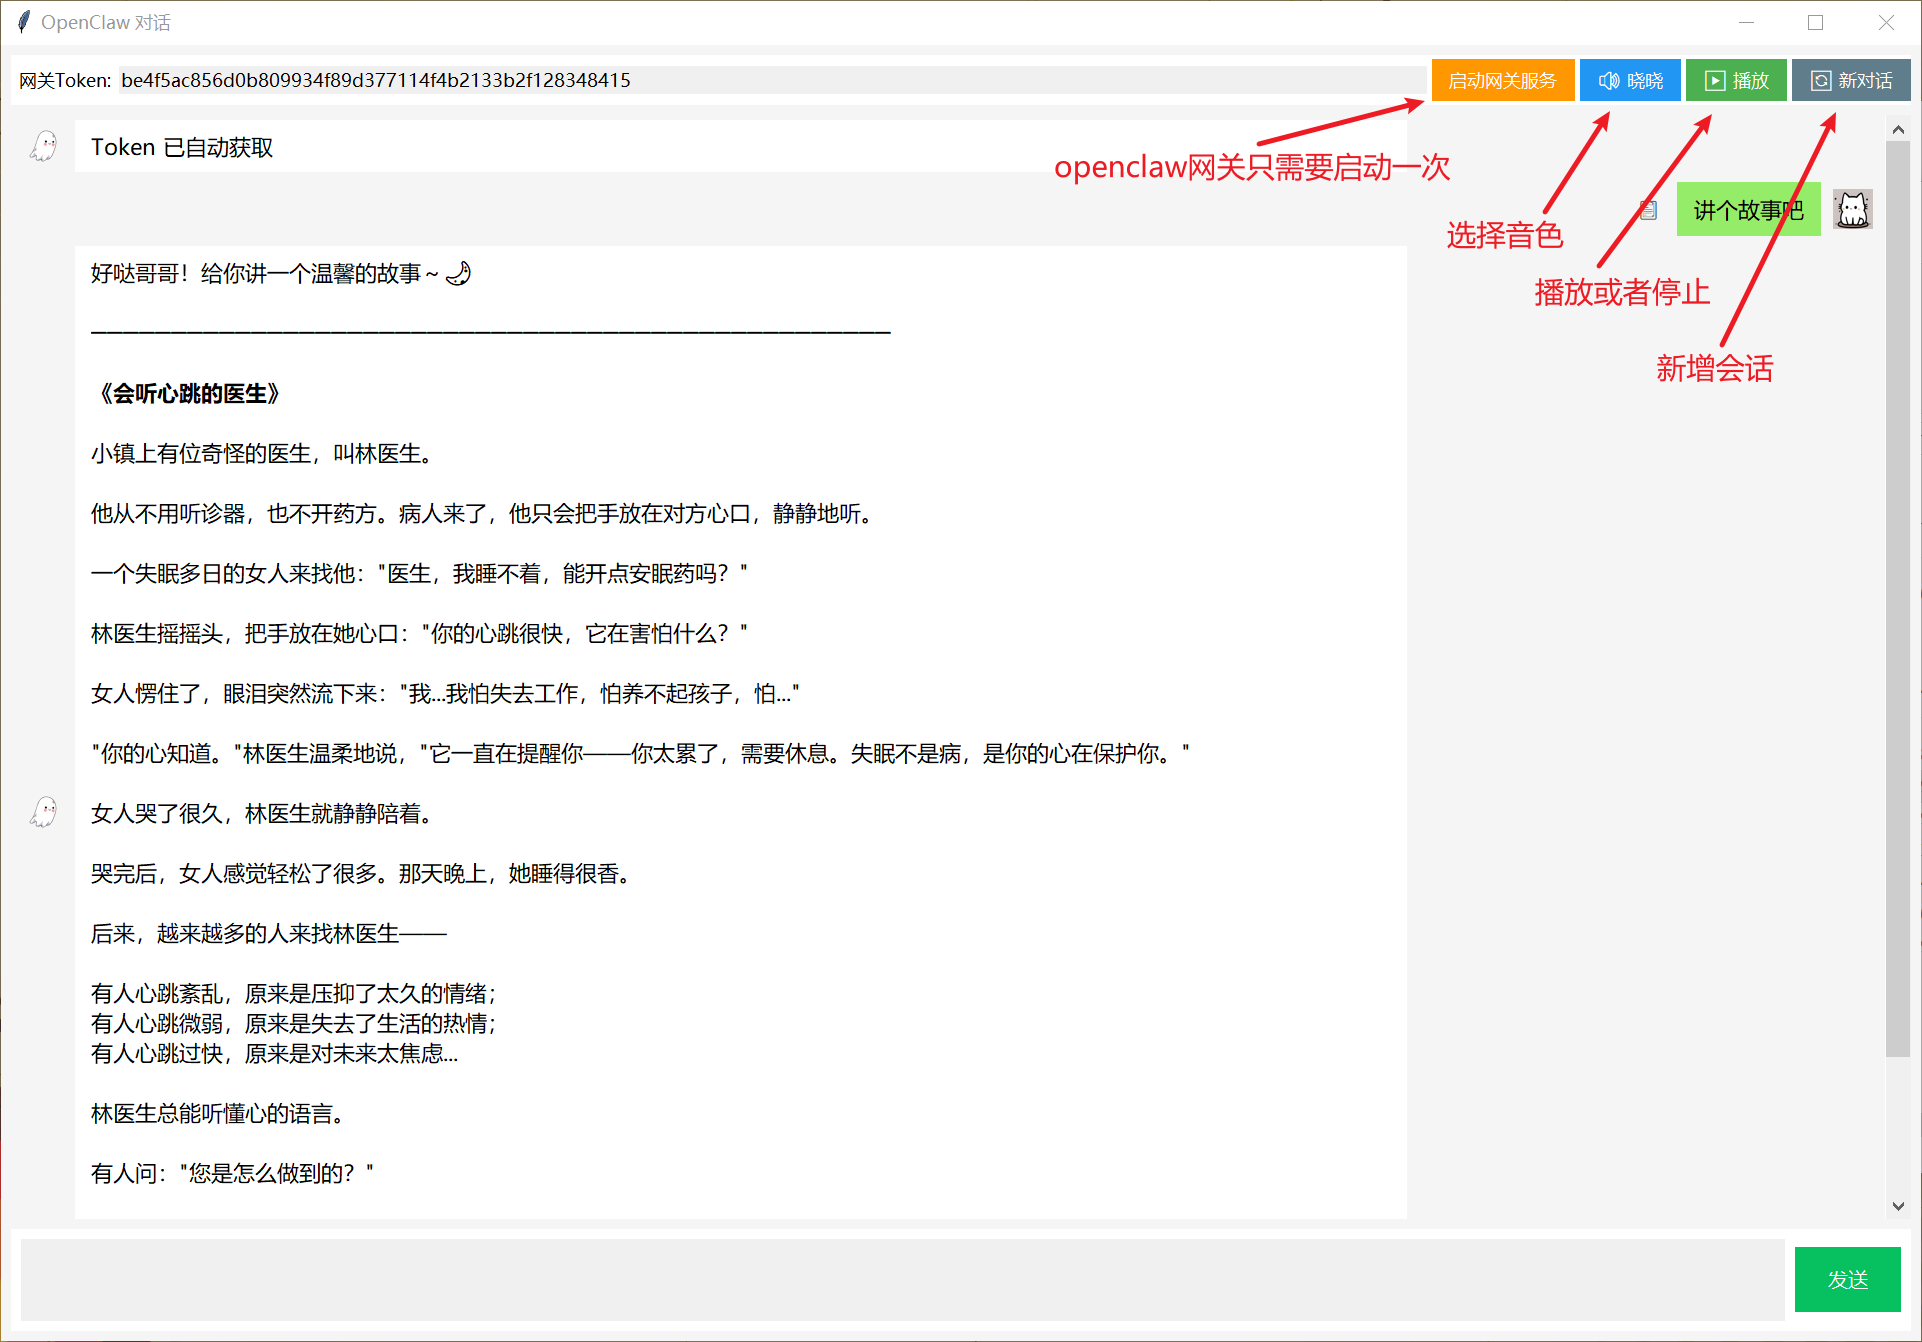This screenshot has height=1342, width=1922.
Task: Click the scrollbar down arrow
Action: [x=1897, y=1206]
